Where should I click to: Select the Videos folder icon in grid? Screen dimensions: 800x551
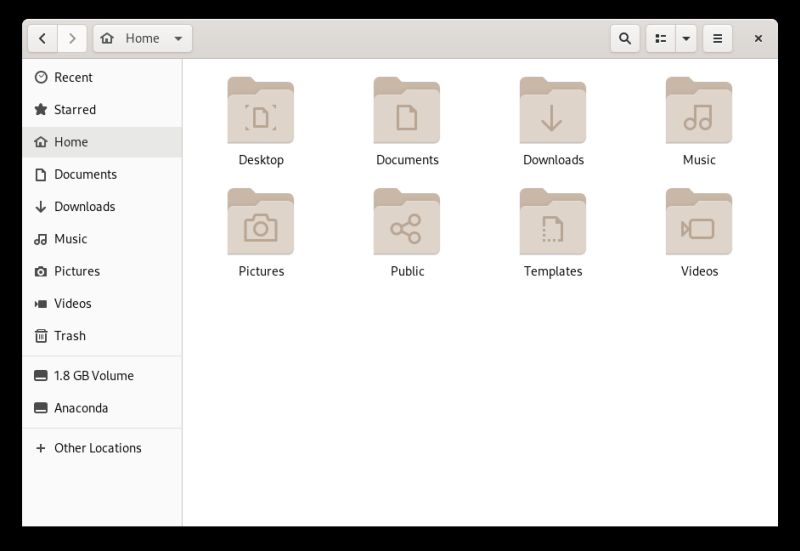pos(699,222)
